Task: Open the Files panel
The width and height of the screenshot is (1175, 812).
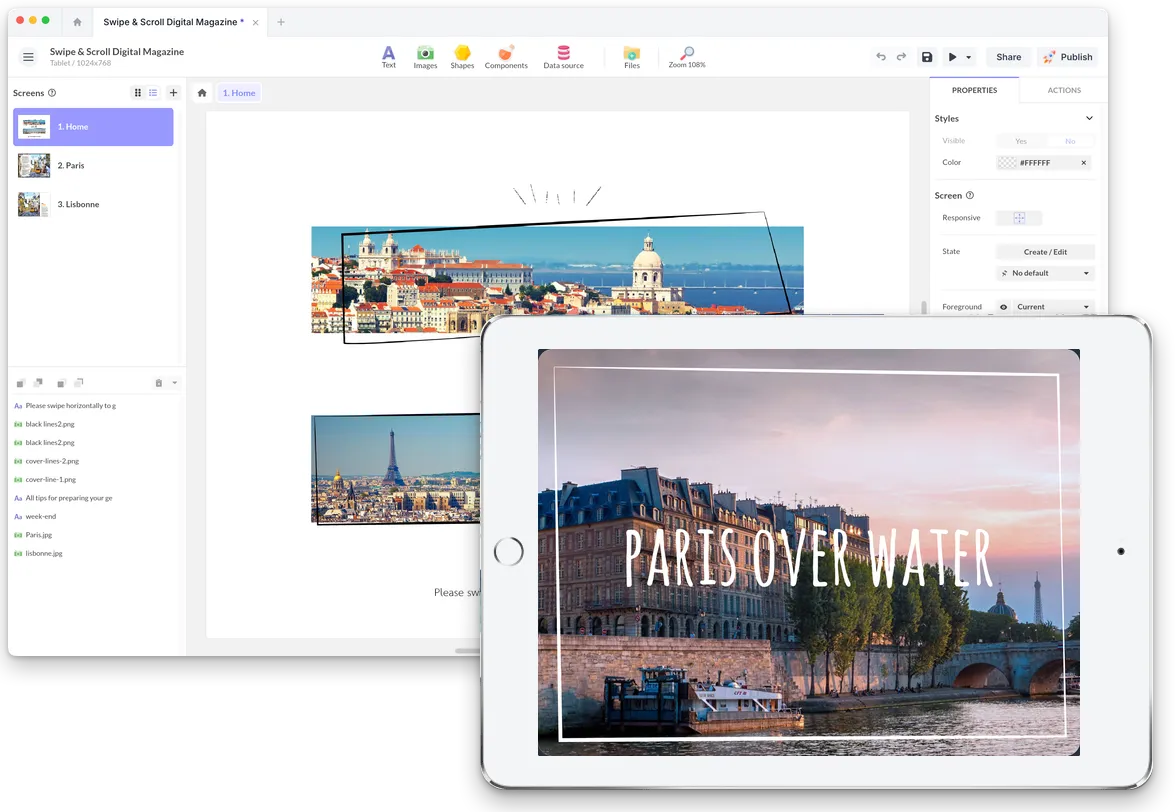Action: pos(632,57)
